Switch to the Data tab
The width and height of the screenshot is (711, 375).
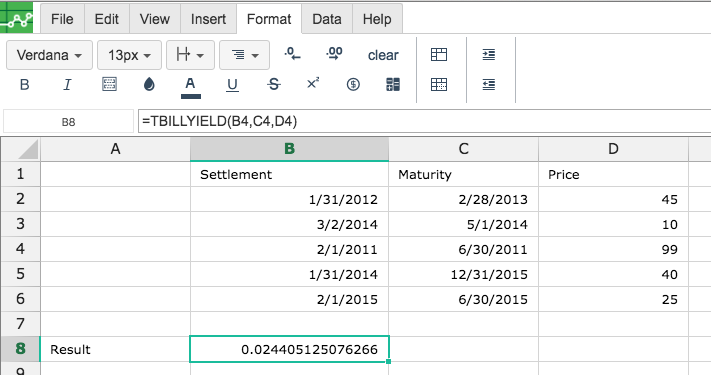326,19
